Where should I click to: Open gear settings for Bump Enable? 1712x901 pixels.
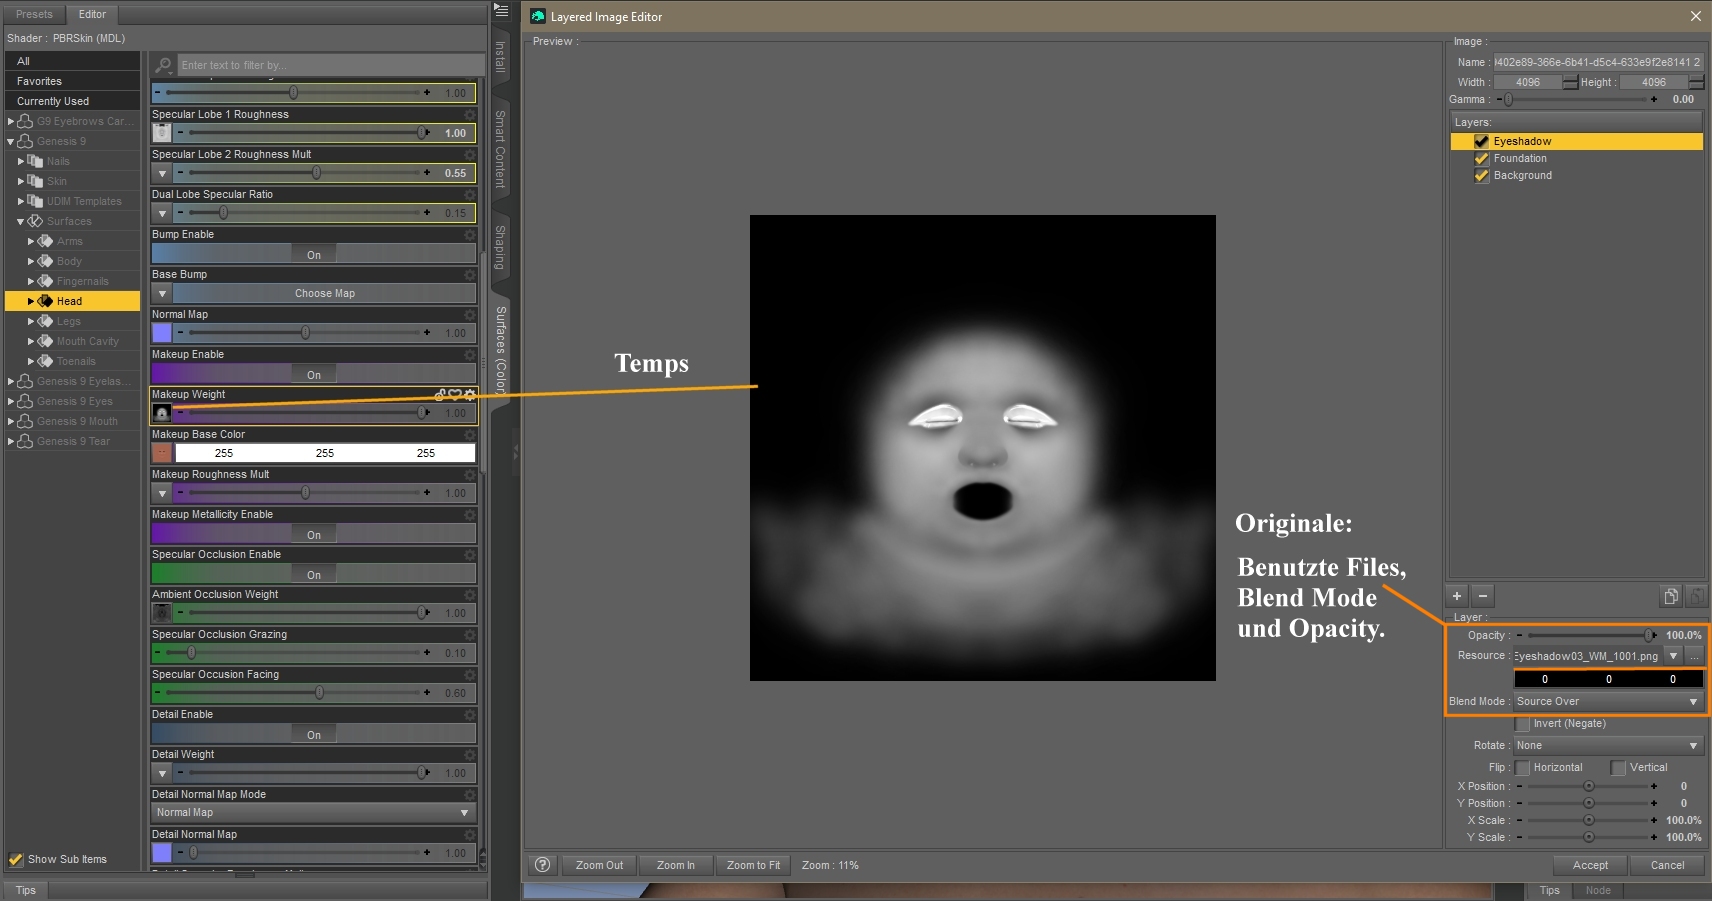[470, 235]
